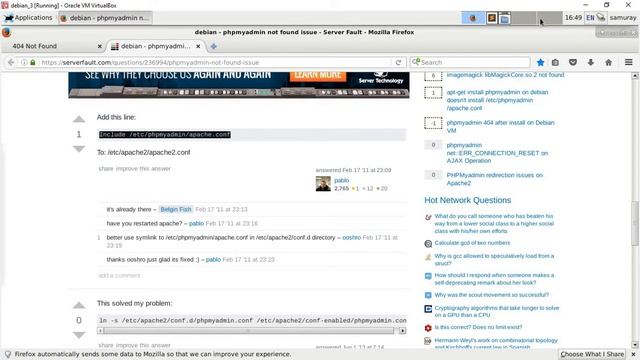640x360 pixels.
Task: Upvote the 'This solved my problem' answer
Action: pyautogui.click(x=79, y=305)
